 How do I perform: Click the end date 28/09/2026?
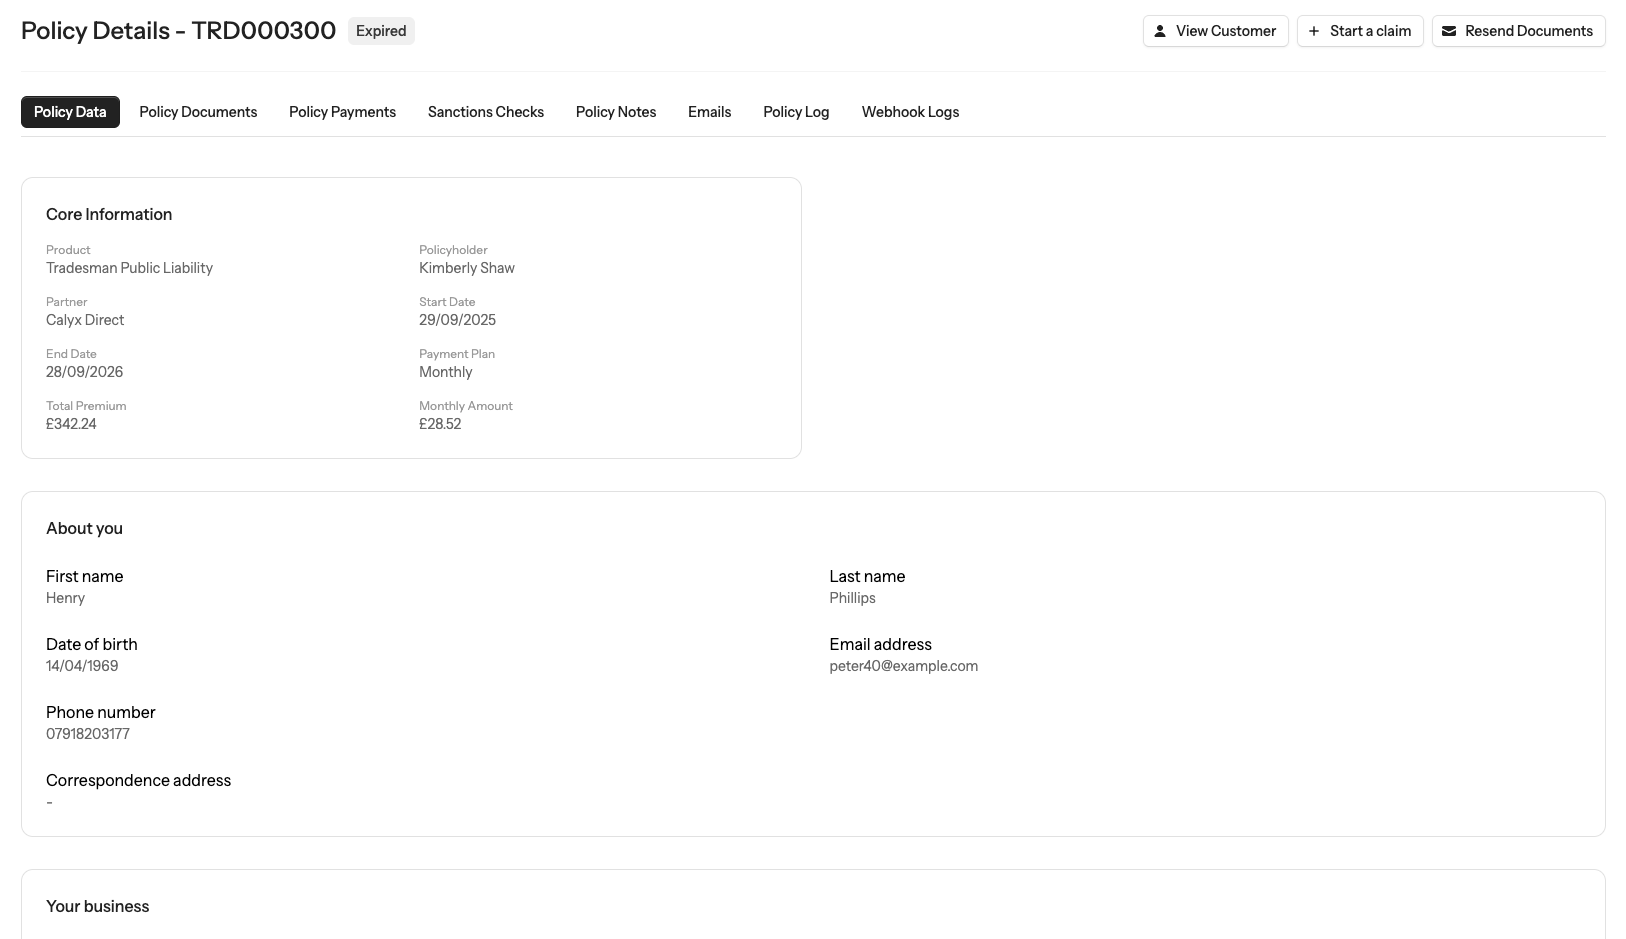[x=84, y=372]
